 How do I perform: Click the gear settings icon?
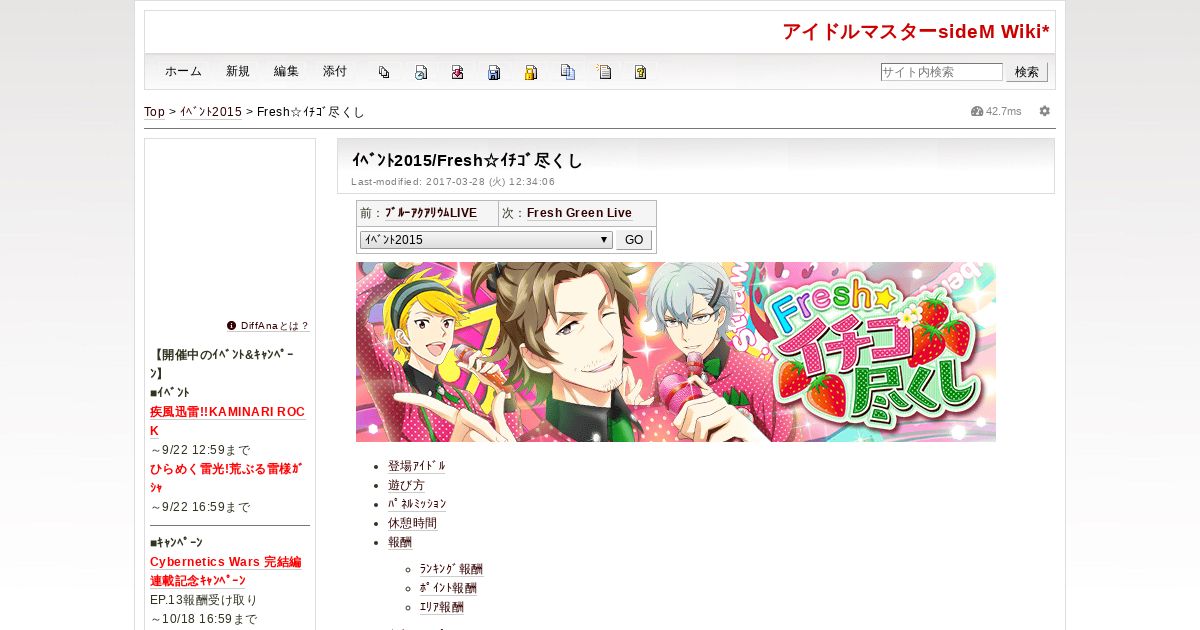coord(1044,111)
